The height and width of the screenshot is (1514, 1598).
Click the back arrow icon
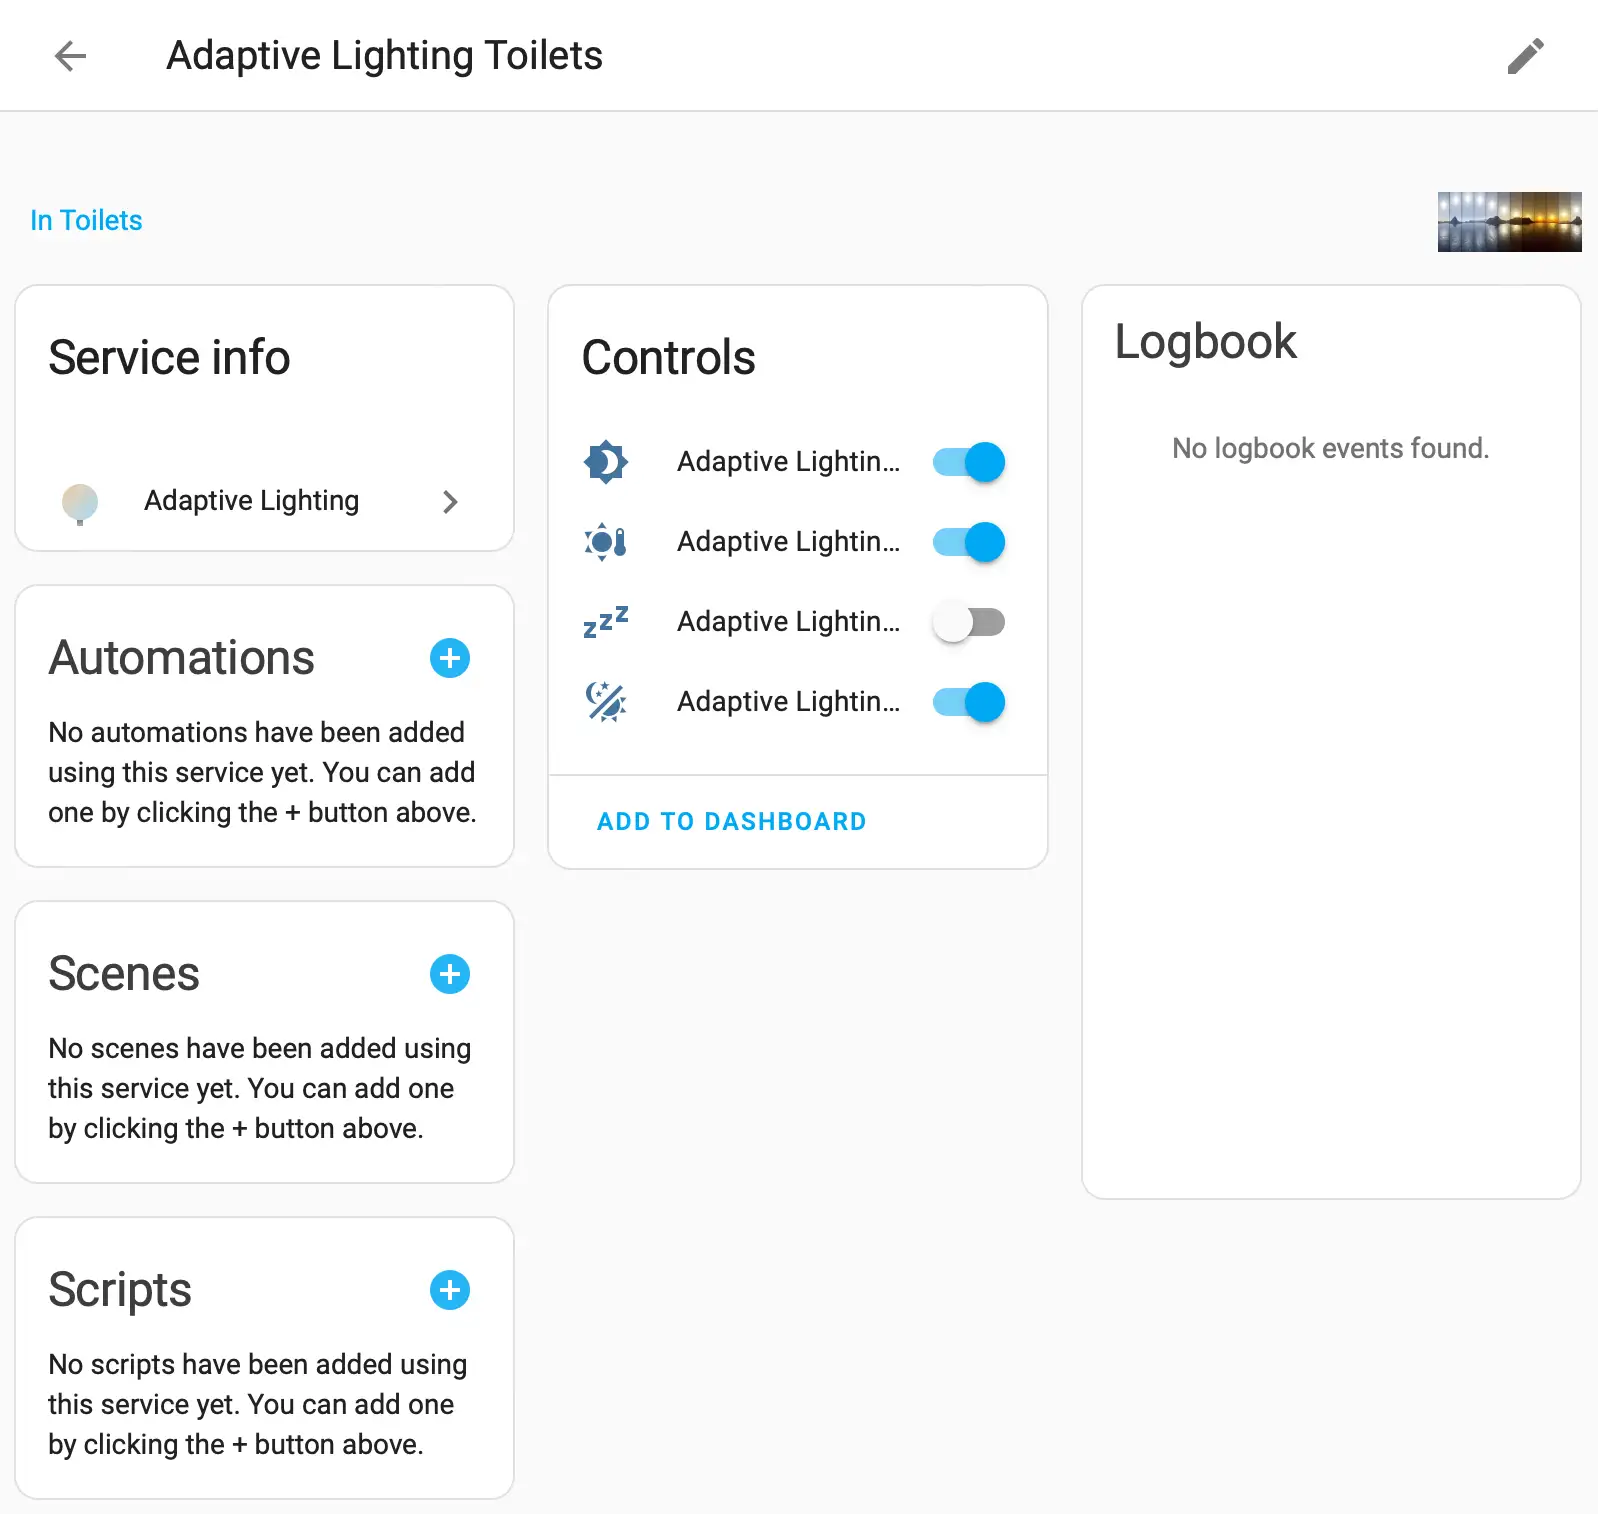70,56
